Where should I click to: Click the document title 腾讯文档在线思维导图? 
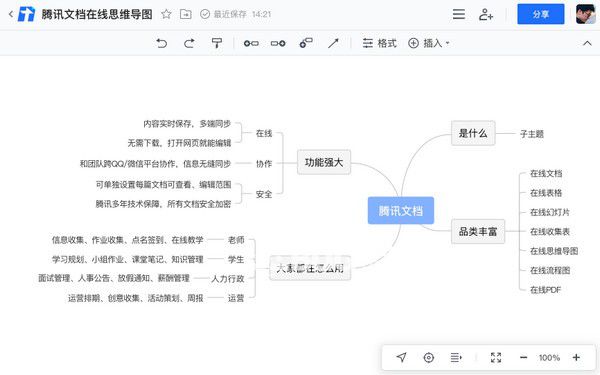(x=97, y=15)
